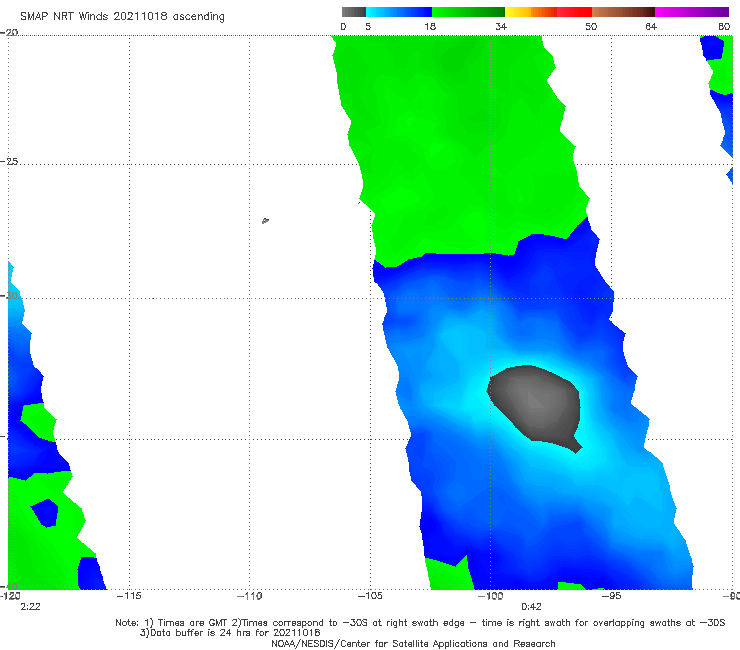Click the color scale label '34'
The height and width of the screenshot is (650, 740).
coord(501,26)
